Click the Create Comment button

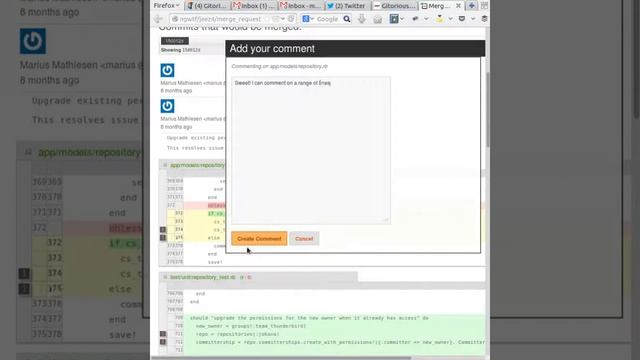tap(259, 238)
